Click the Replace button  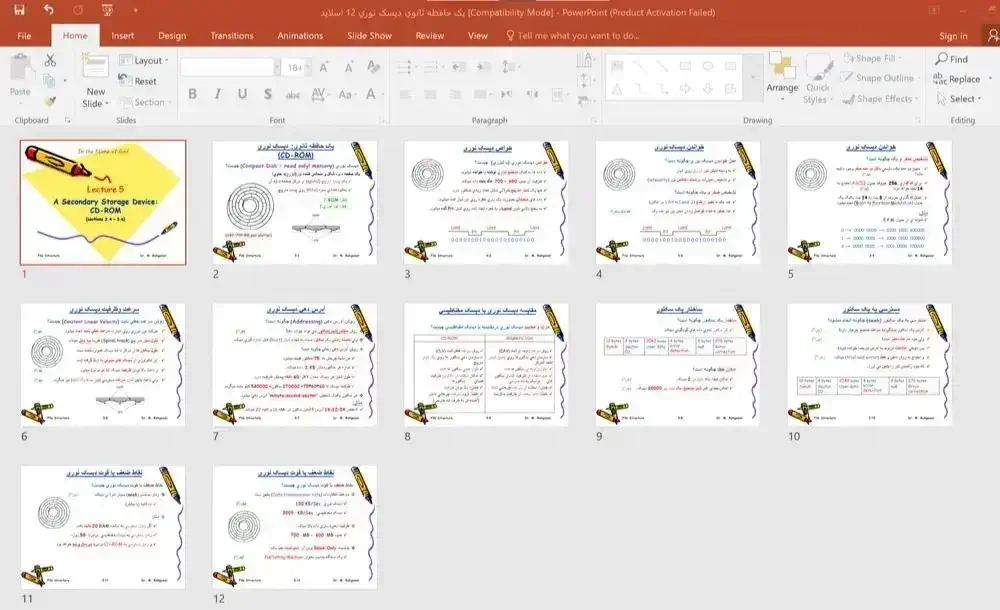[x=957, y=79]
